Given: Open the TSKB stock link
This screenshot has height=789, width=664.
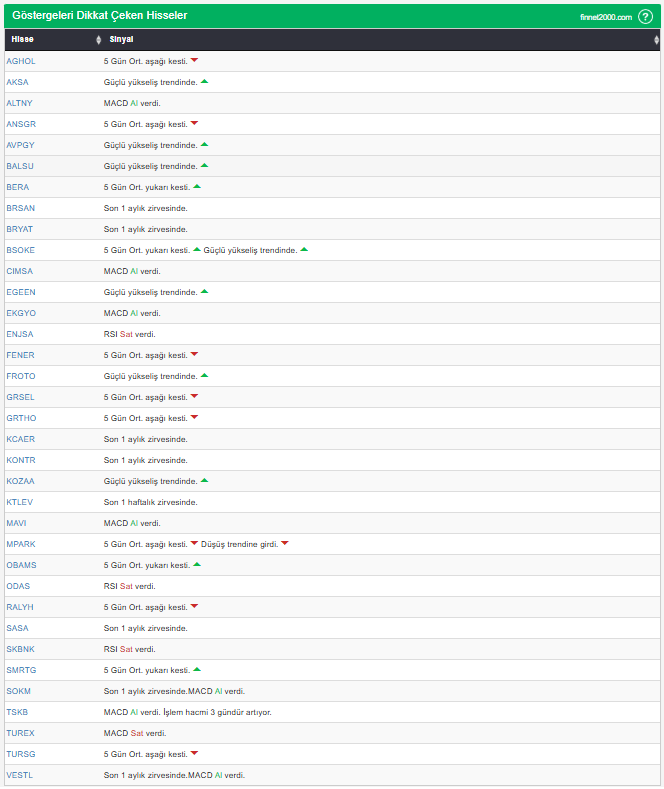Looking at the screenshot, I should point(17,712).
